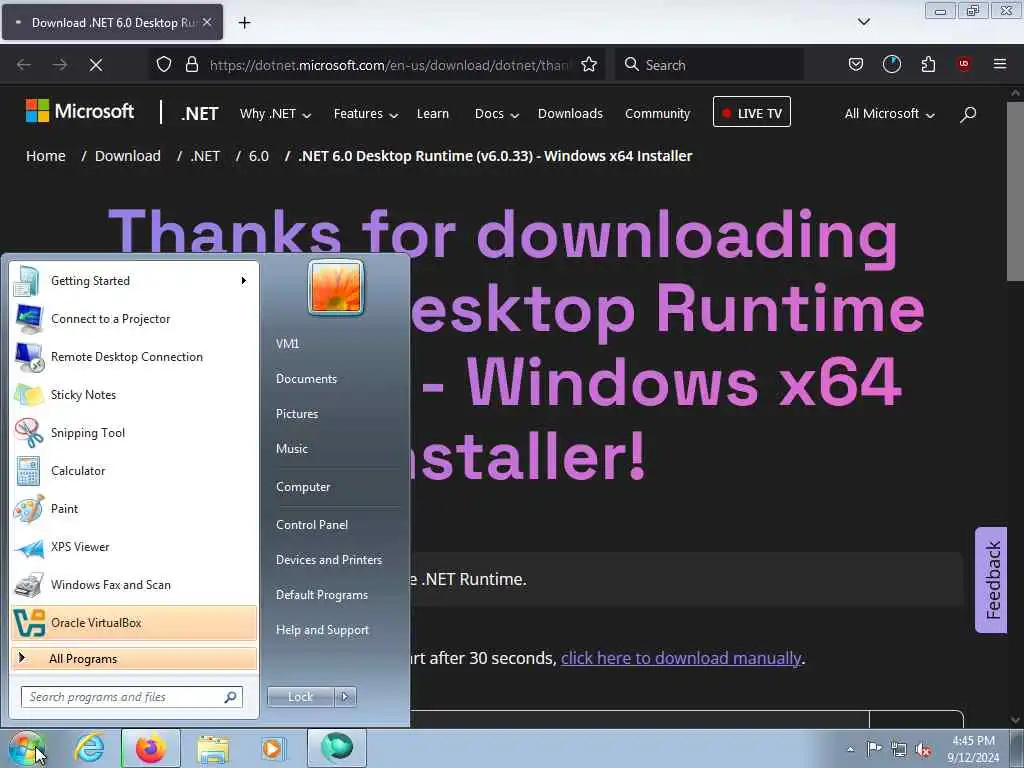1024x768 pixels.
Task: Open Help and Support
Action: click(322, 630)
